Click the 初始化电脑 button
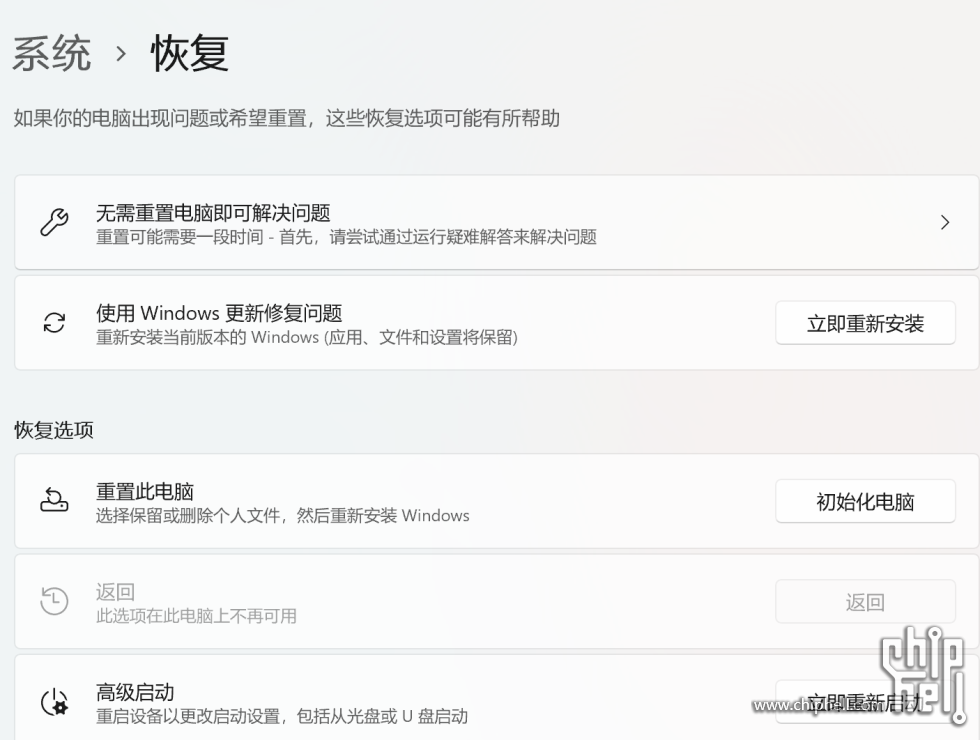This screenshot has width=980, height=740. (865, 501)
